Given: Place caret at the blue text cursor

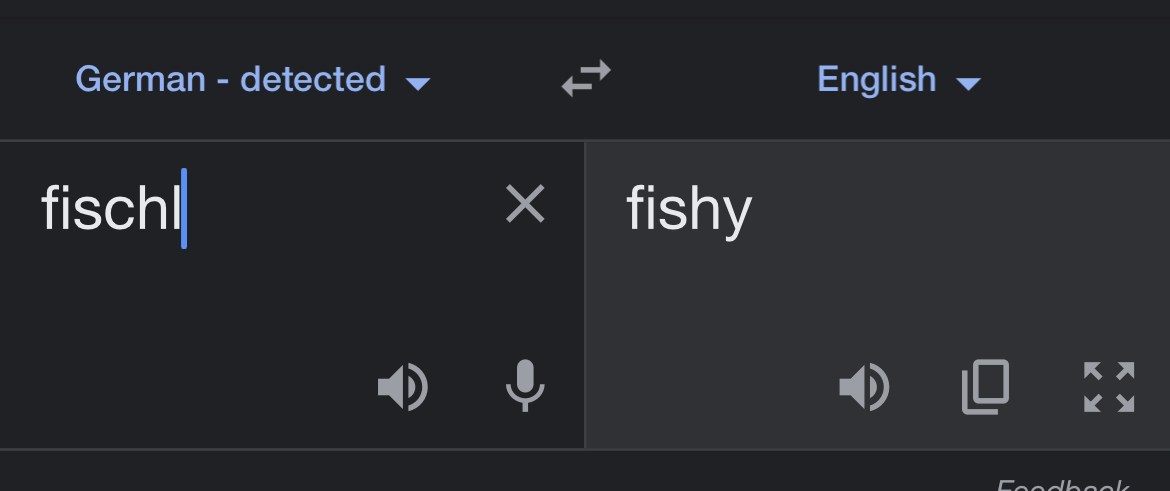Looking at the screenshot, I should coord(184,209).
